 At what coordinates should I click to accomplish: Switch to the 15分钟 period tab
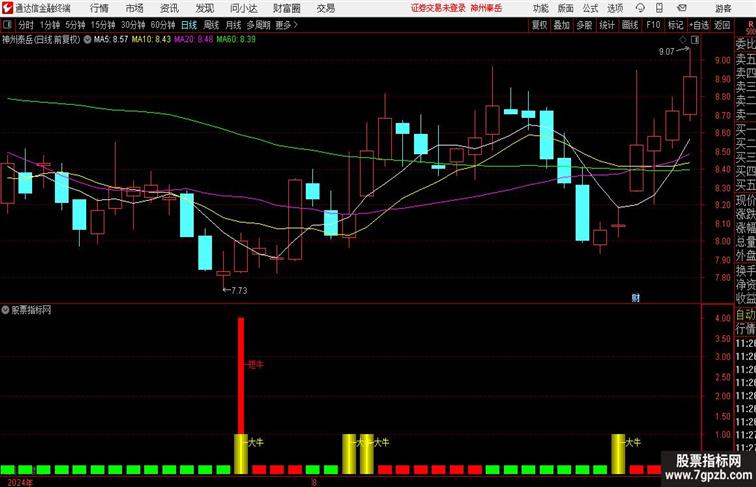tap(103, 25)
